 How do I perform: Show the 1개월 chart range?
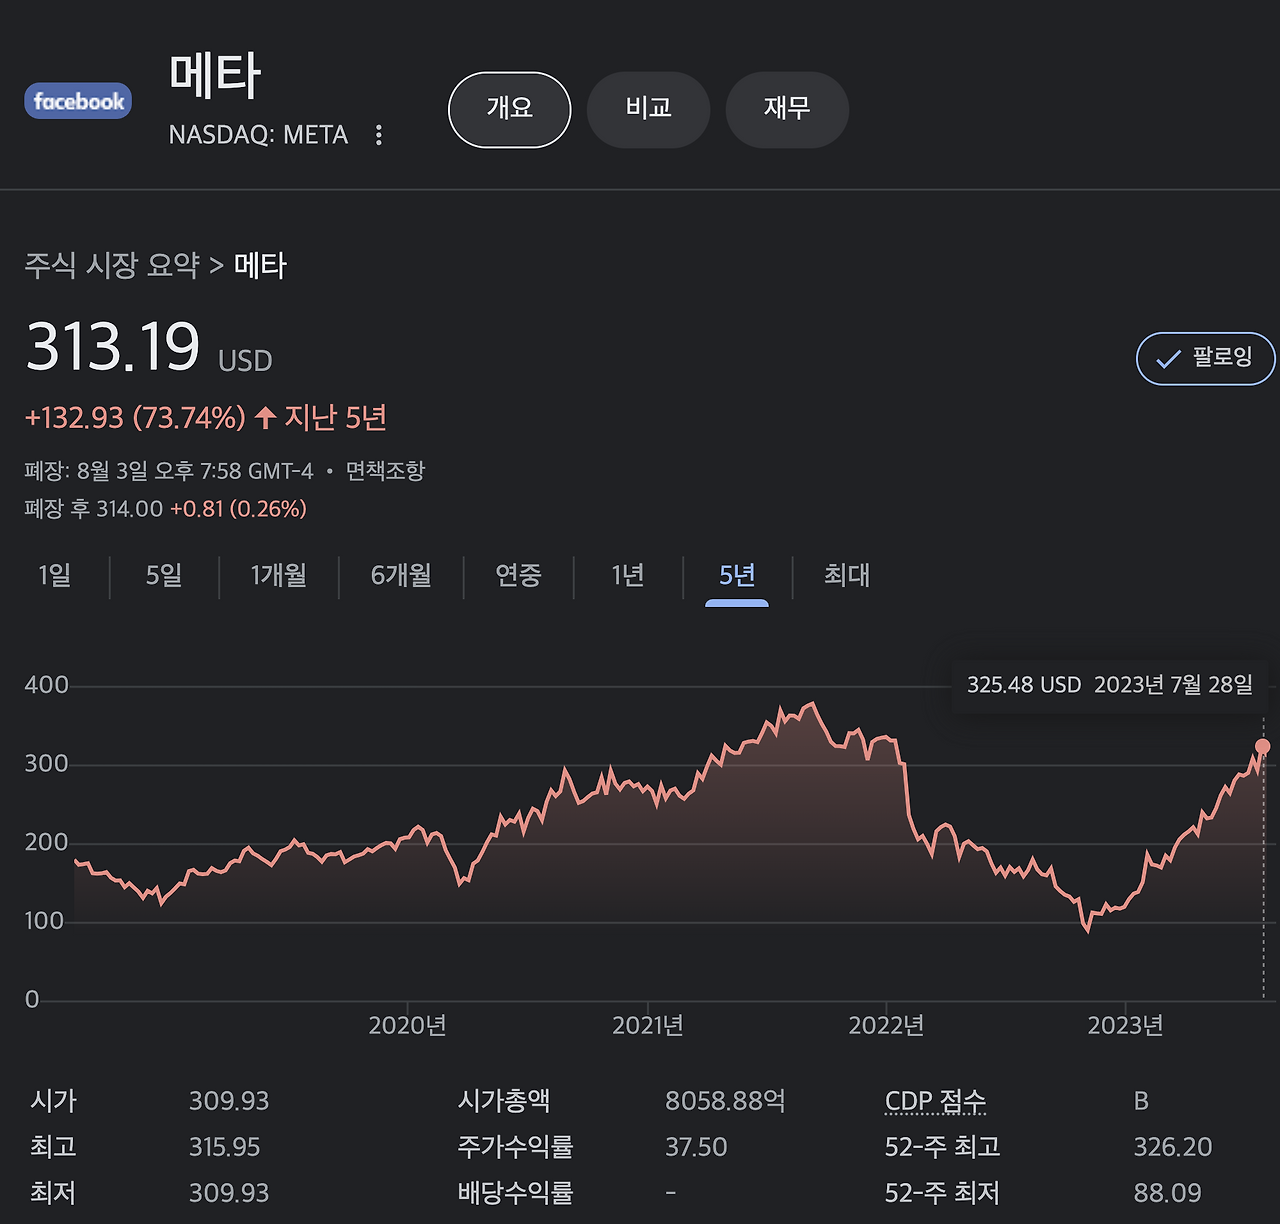pyautogui.click(x=278, y=575)
